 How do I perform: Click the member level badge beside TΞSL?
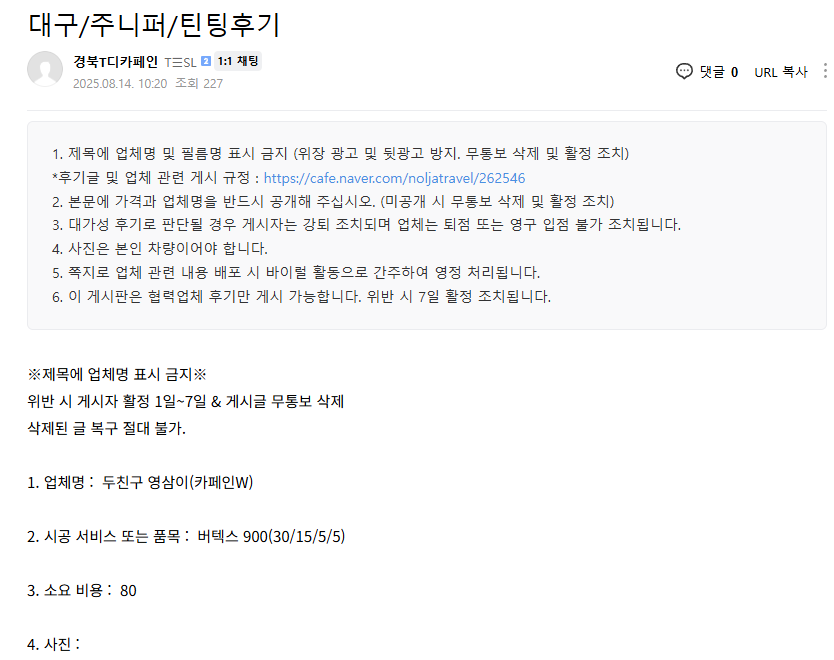(x=206, y=62)
